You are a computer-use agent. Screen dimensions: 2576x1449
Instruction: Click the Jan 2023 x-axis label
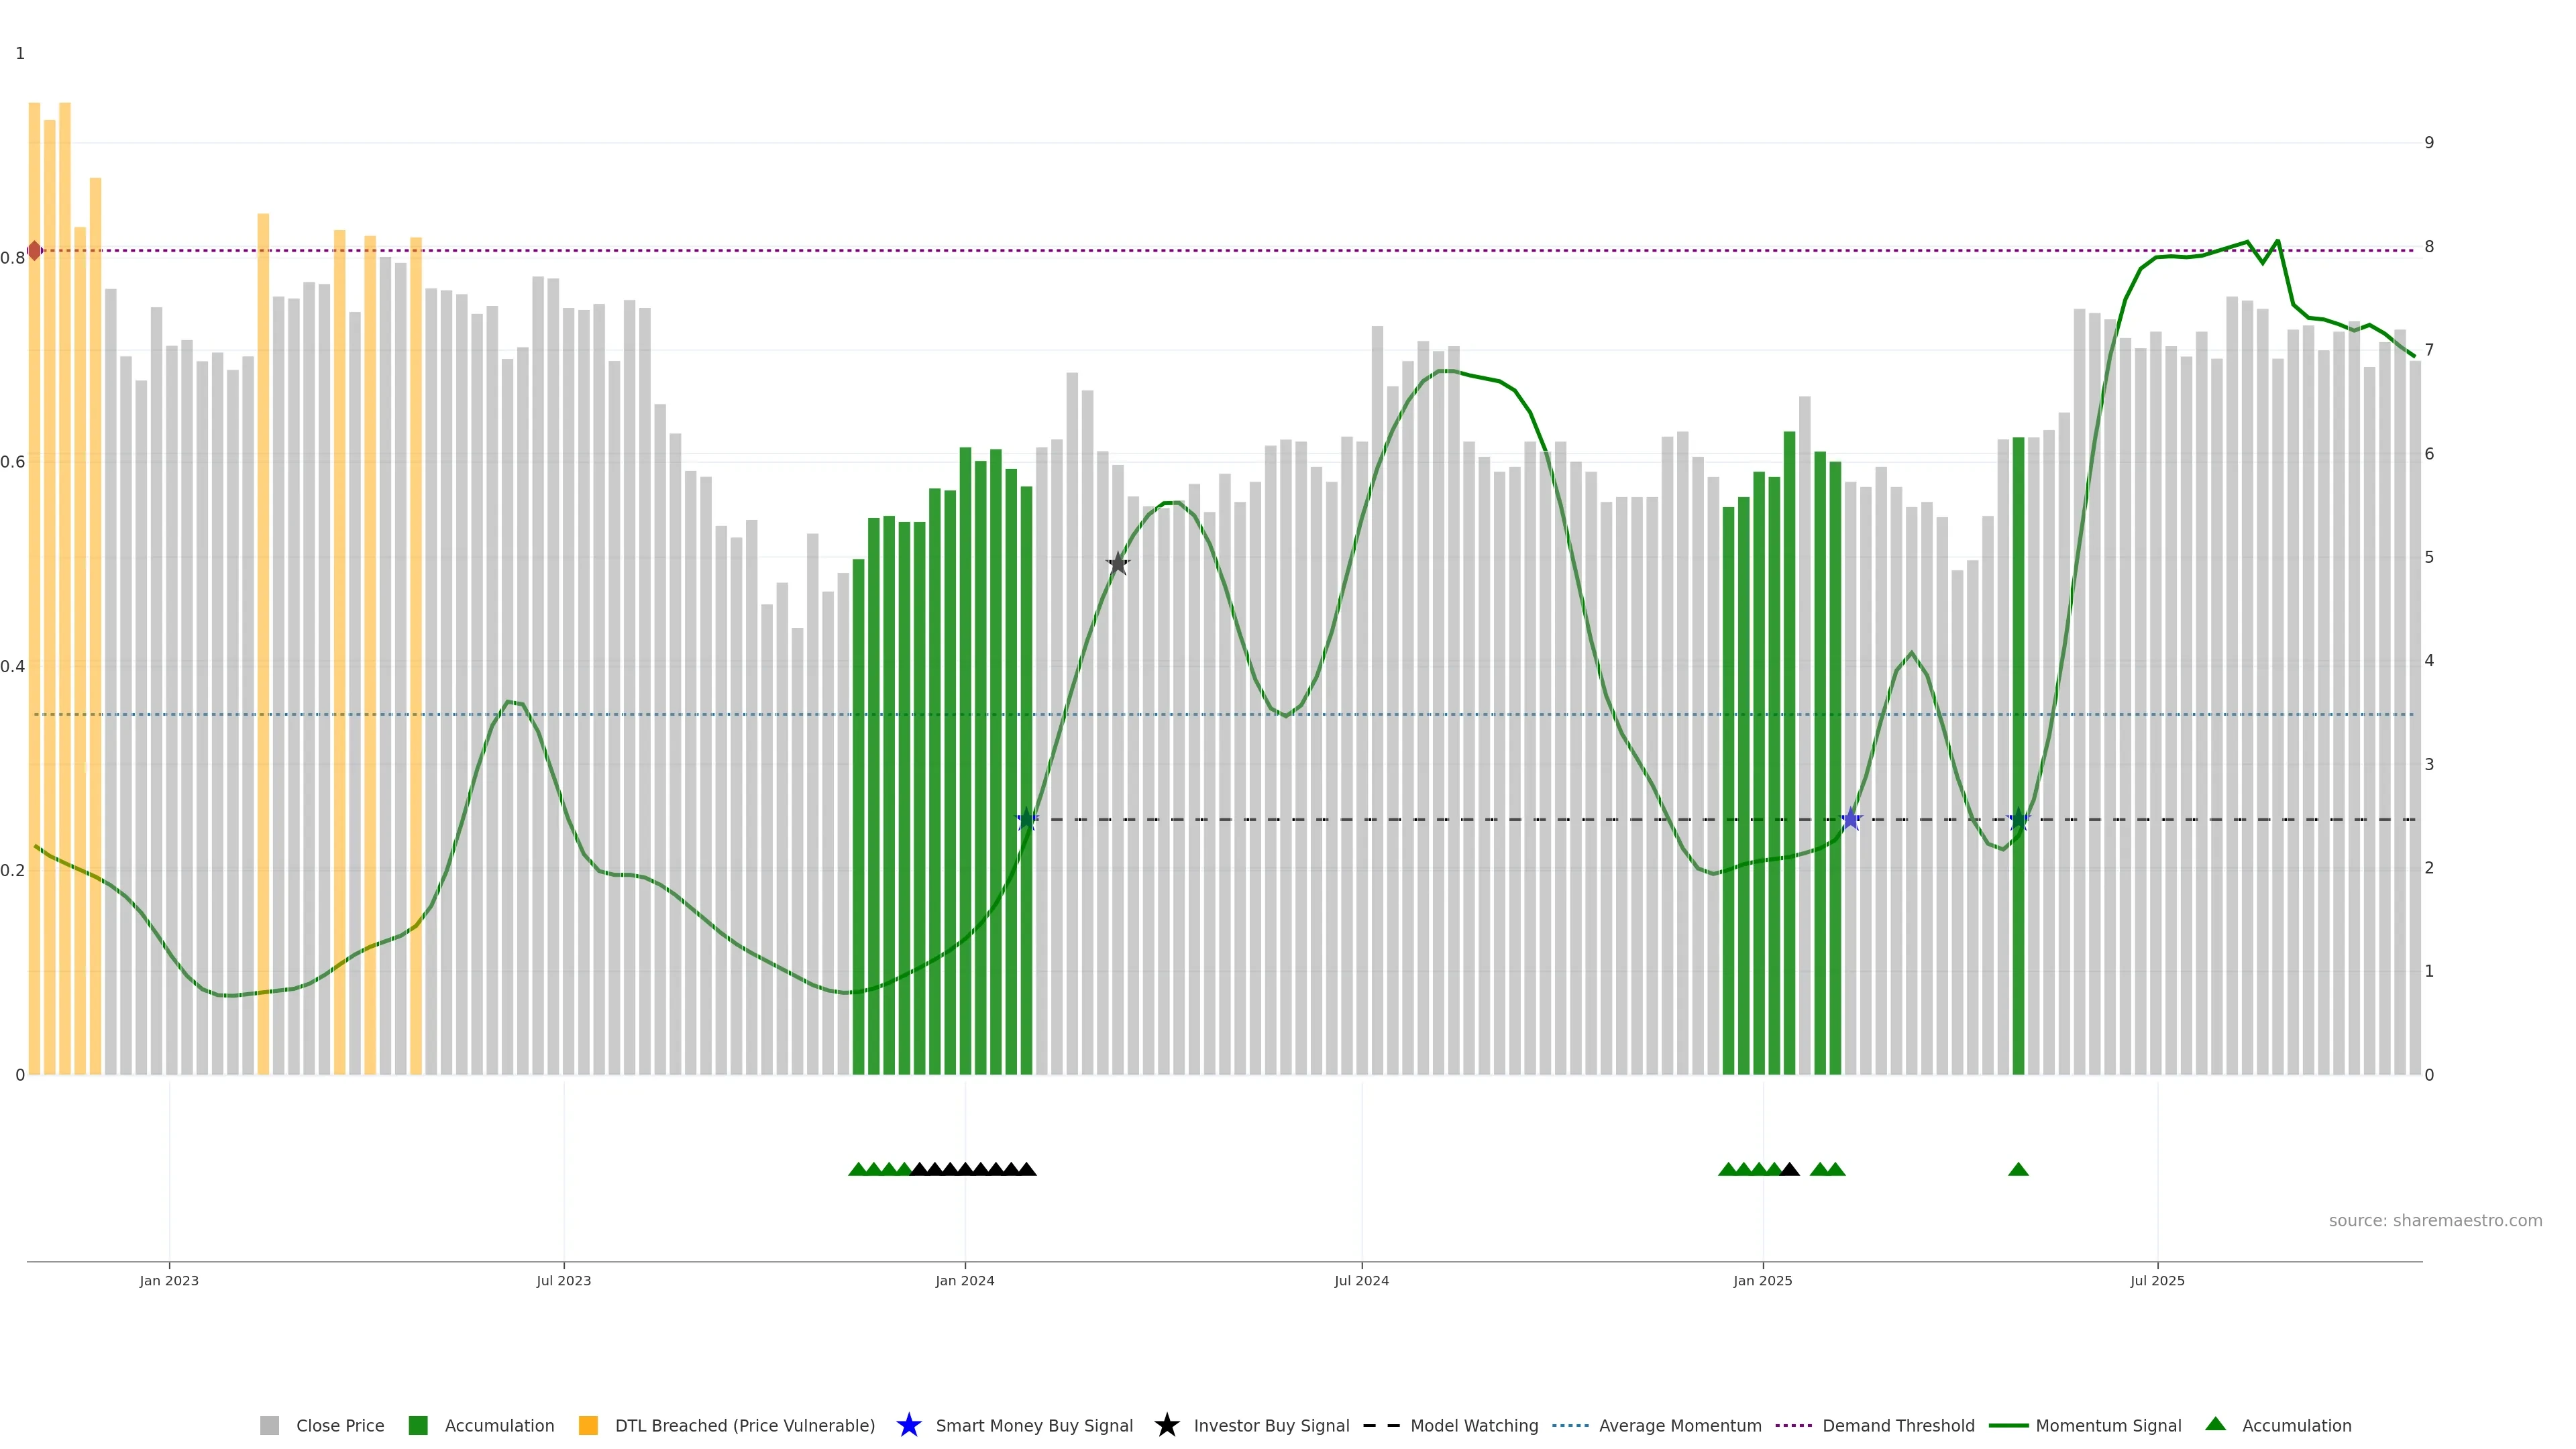tap(169, 1281)
